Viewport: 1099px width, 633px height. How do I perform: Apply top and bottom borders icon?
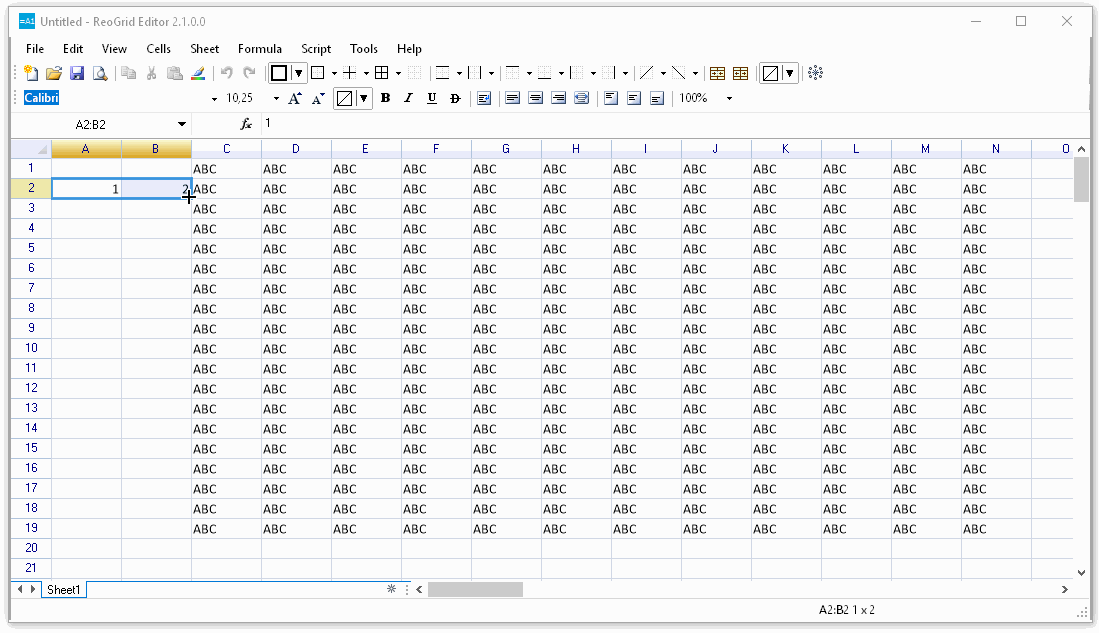coord(442,73)
